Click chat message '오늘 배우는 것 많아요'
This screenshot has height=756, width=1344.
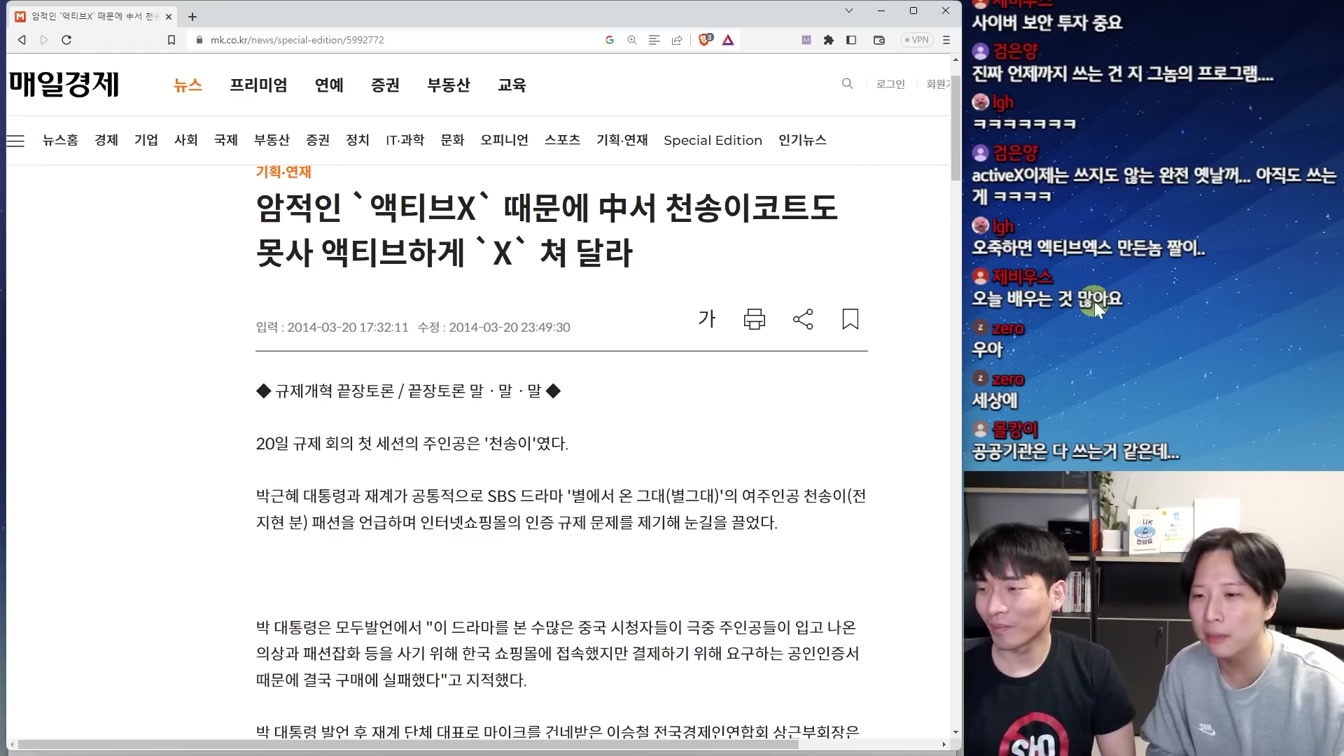pyautogui.click(x=1047, y=298)
